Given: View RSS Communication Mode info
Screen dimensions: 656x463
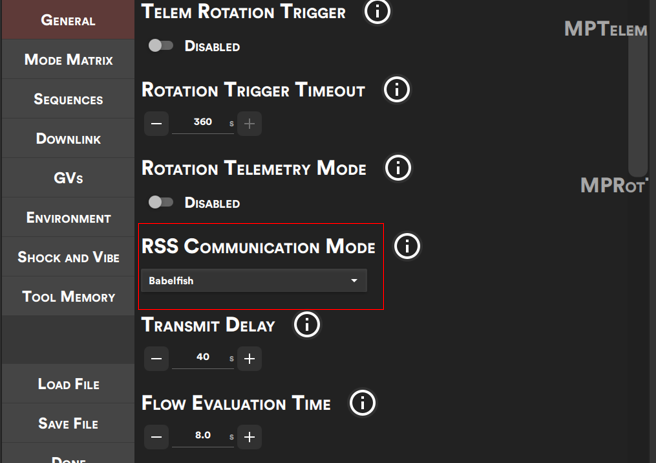Looking at the screenshot, I should click(407, 246).
